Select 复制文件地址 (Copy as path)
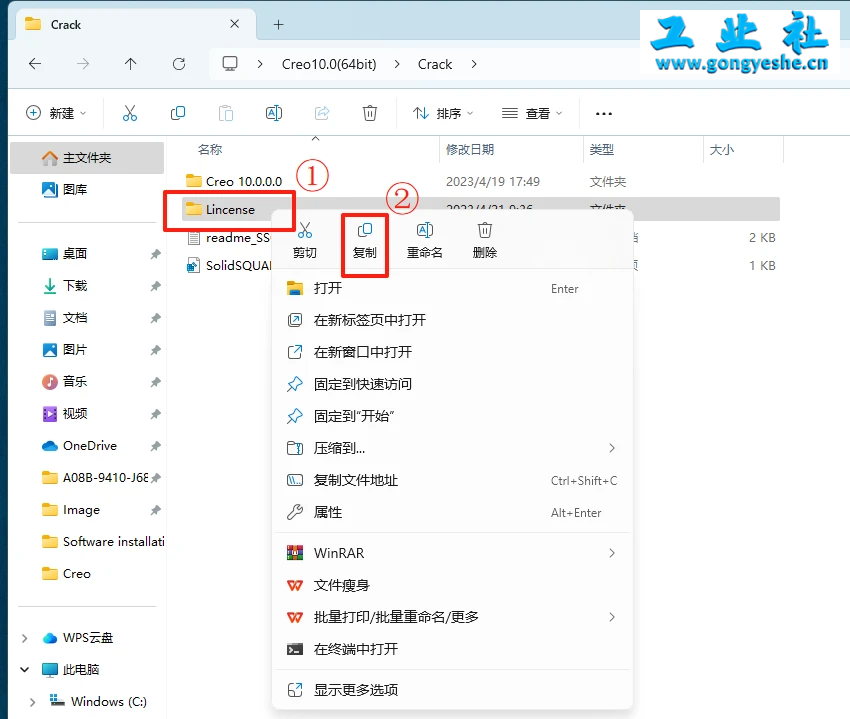Viewport: 850px width, 719px height. (x=452, y=480)
